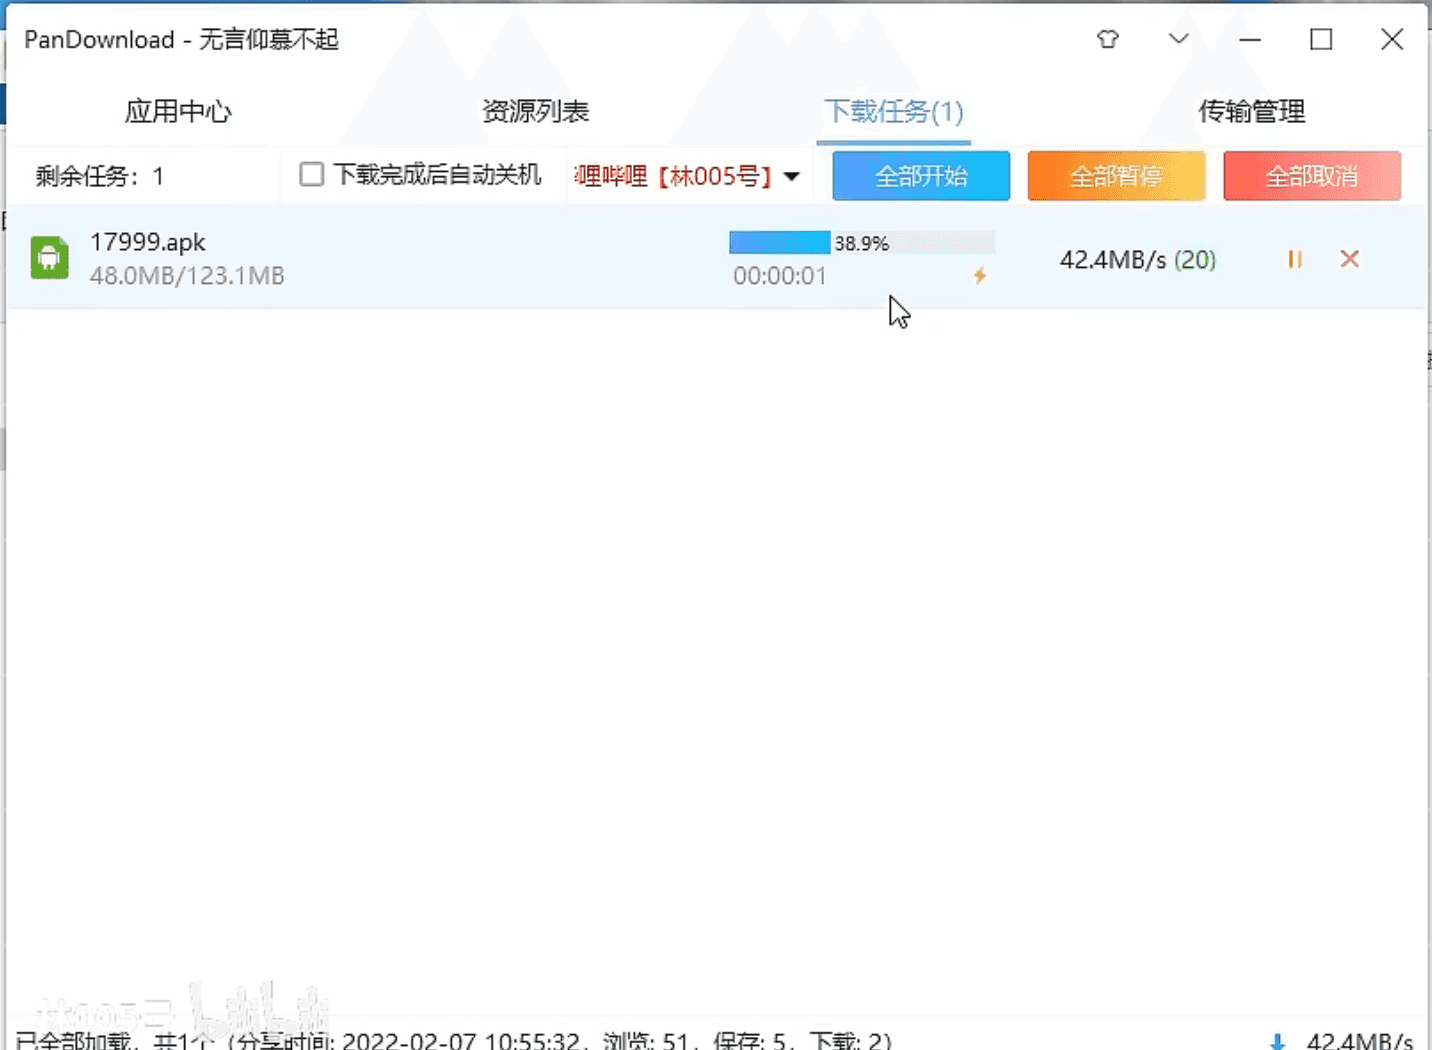Close the PanDownload window
The image size is (1432, 1050).
click(x=1392, y=39)
